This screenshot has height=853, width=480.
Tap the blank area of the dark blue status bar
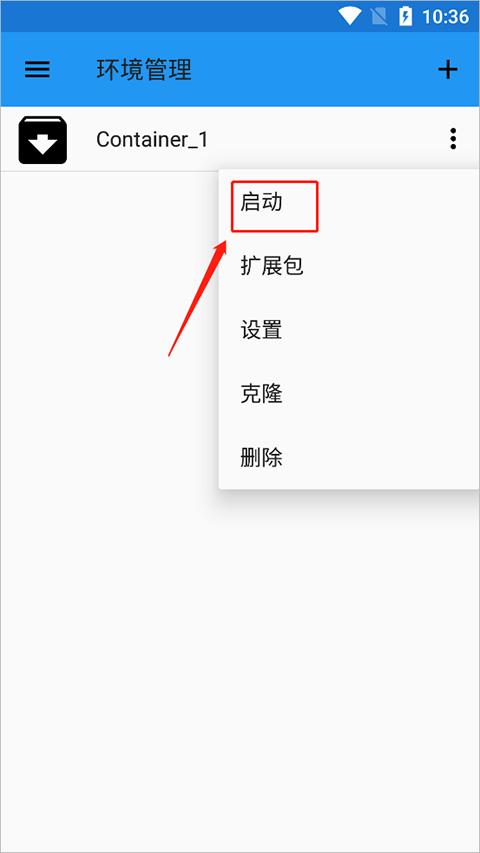(x=163, y=16)
